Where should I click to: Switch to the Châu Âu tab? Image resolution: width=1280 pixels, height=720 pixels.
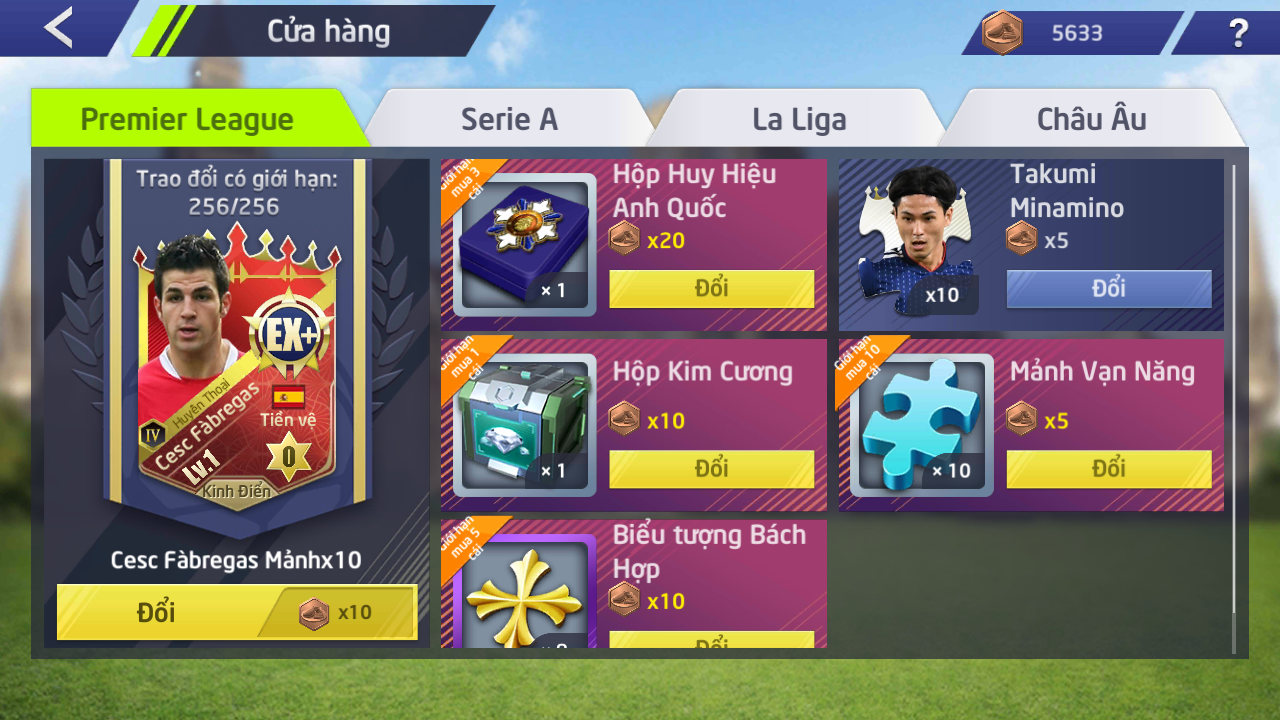coord(1091,119)
